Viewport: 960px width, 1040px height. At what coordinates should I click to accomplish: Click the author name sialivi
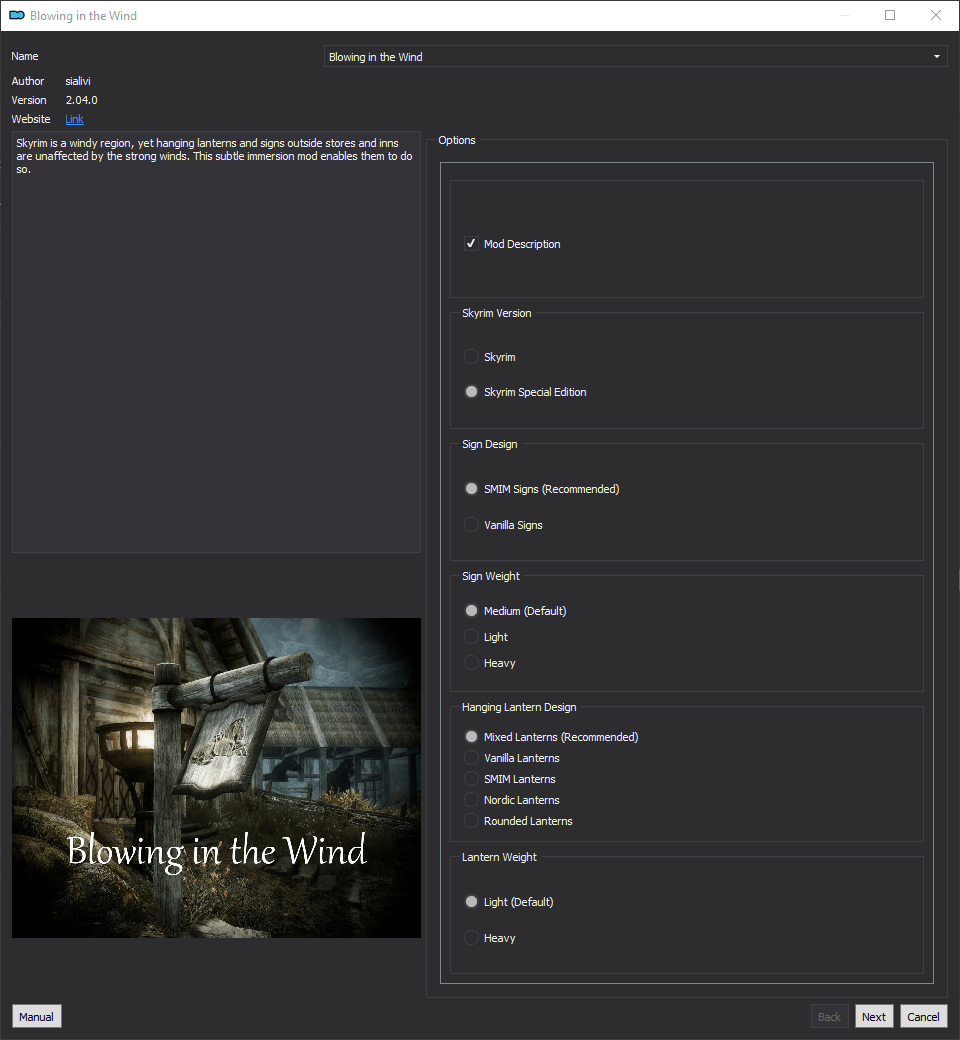pyautogui.click(x=78, y=81)
